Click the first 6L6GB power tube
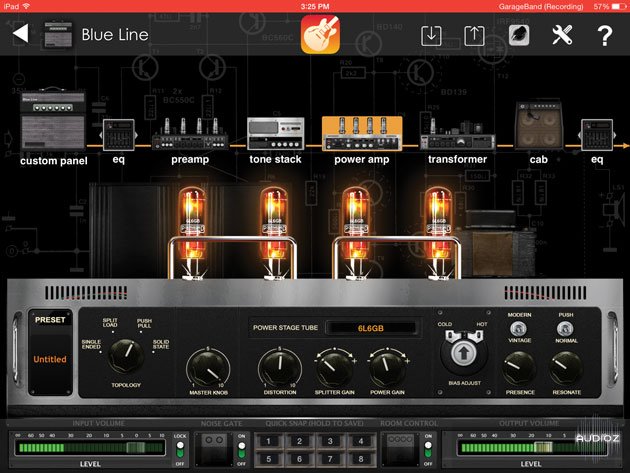The image size is (630, 473). click(x=192, y=233)
